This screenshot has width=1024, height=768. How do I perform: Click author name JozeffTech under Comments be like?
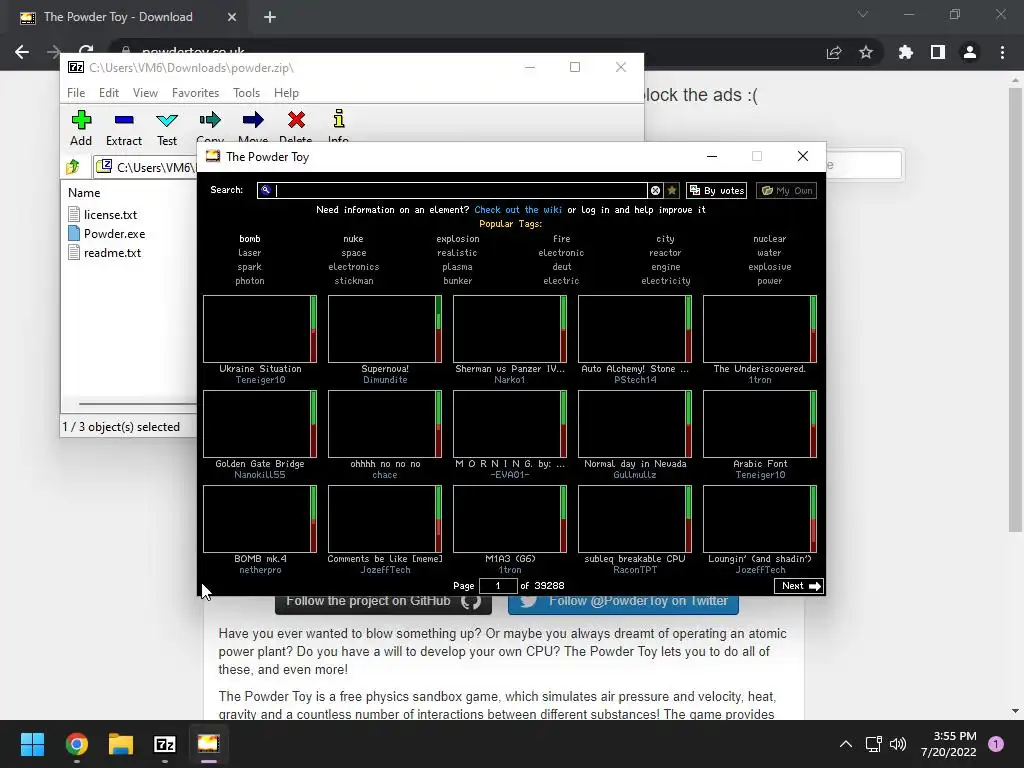385,570
